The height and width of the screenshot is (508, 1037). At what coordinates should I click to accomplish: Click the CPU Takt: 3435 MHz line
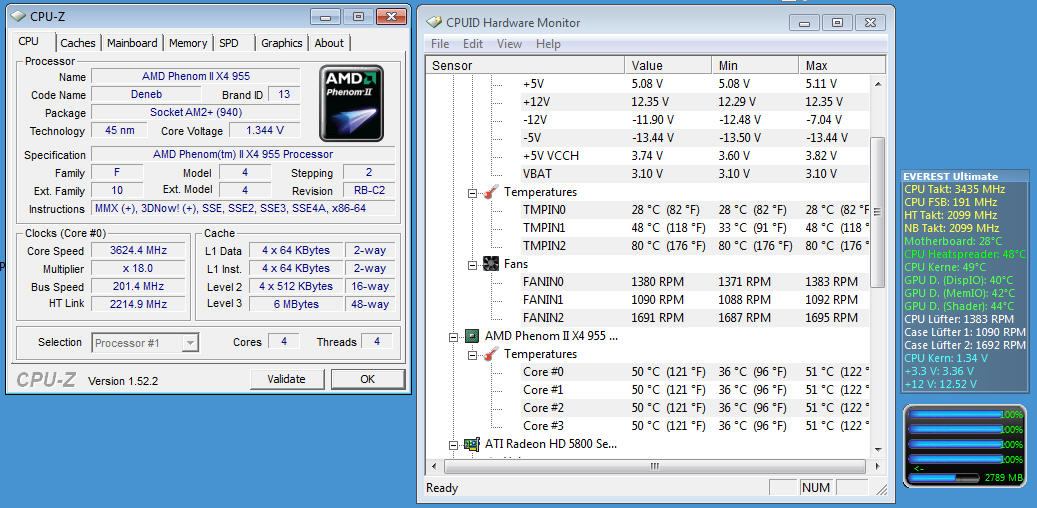[x=954, y=189]
